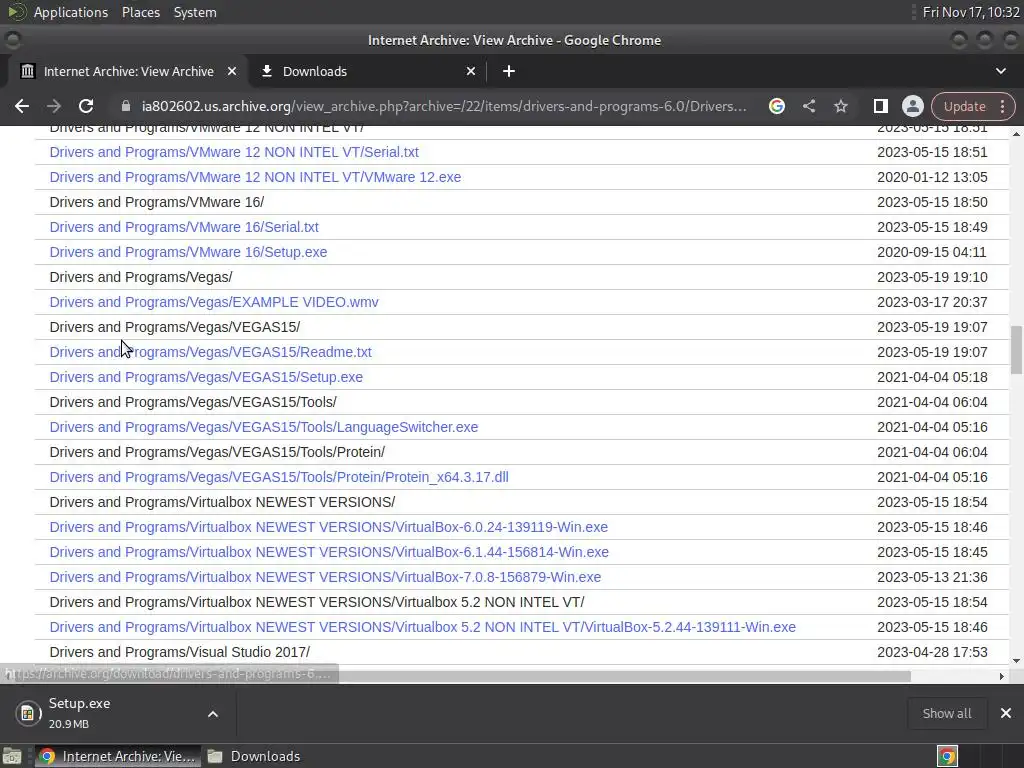Close the downloads bar
Screen dimensions: 1024x768
click(1006, 713)
